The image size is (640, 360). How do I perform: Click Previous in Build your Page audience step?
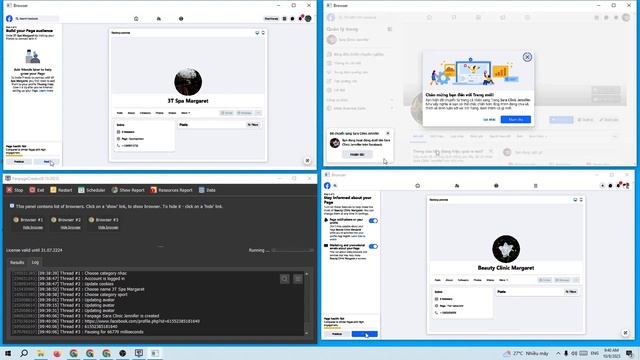coord(19,162)
